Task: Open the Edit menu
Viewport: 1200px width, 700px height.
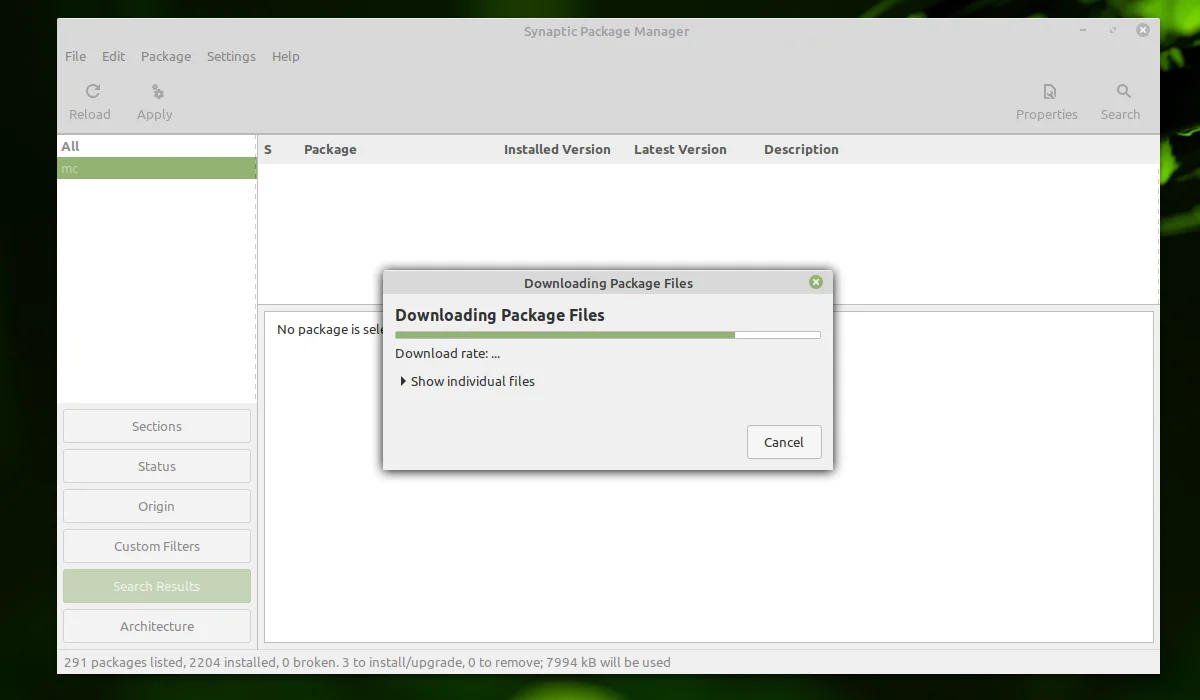Action: (x=113, y=56)
